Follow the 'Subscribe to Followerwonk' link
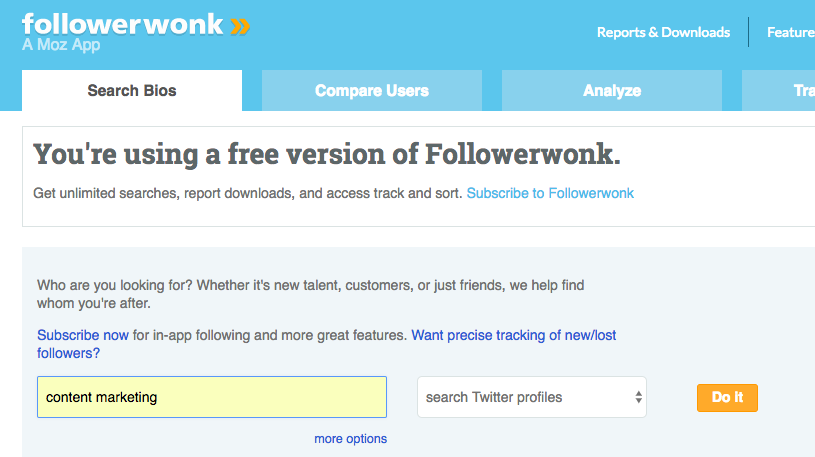815x457 pixels. (550, 193)
